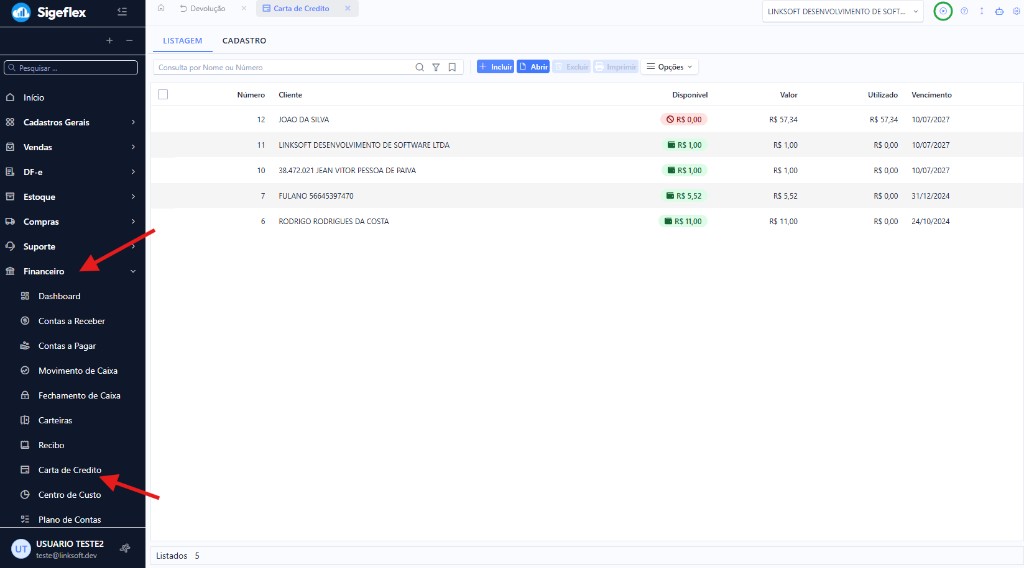
Task: Click the UT user avatar
Action: 21,549
